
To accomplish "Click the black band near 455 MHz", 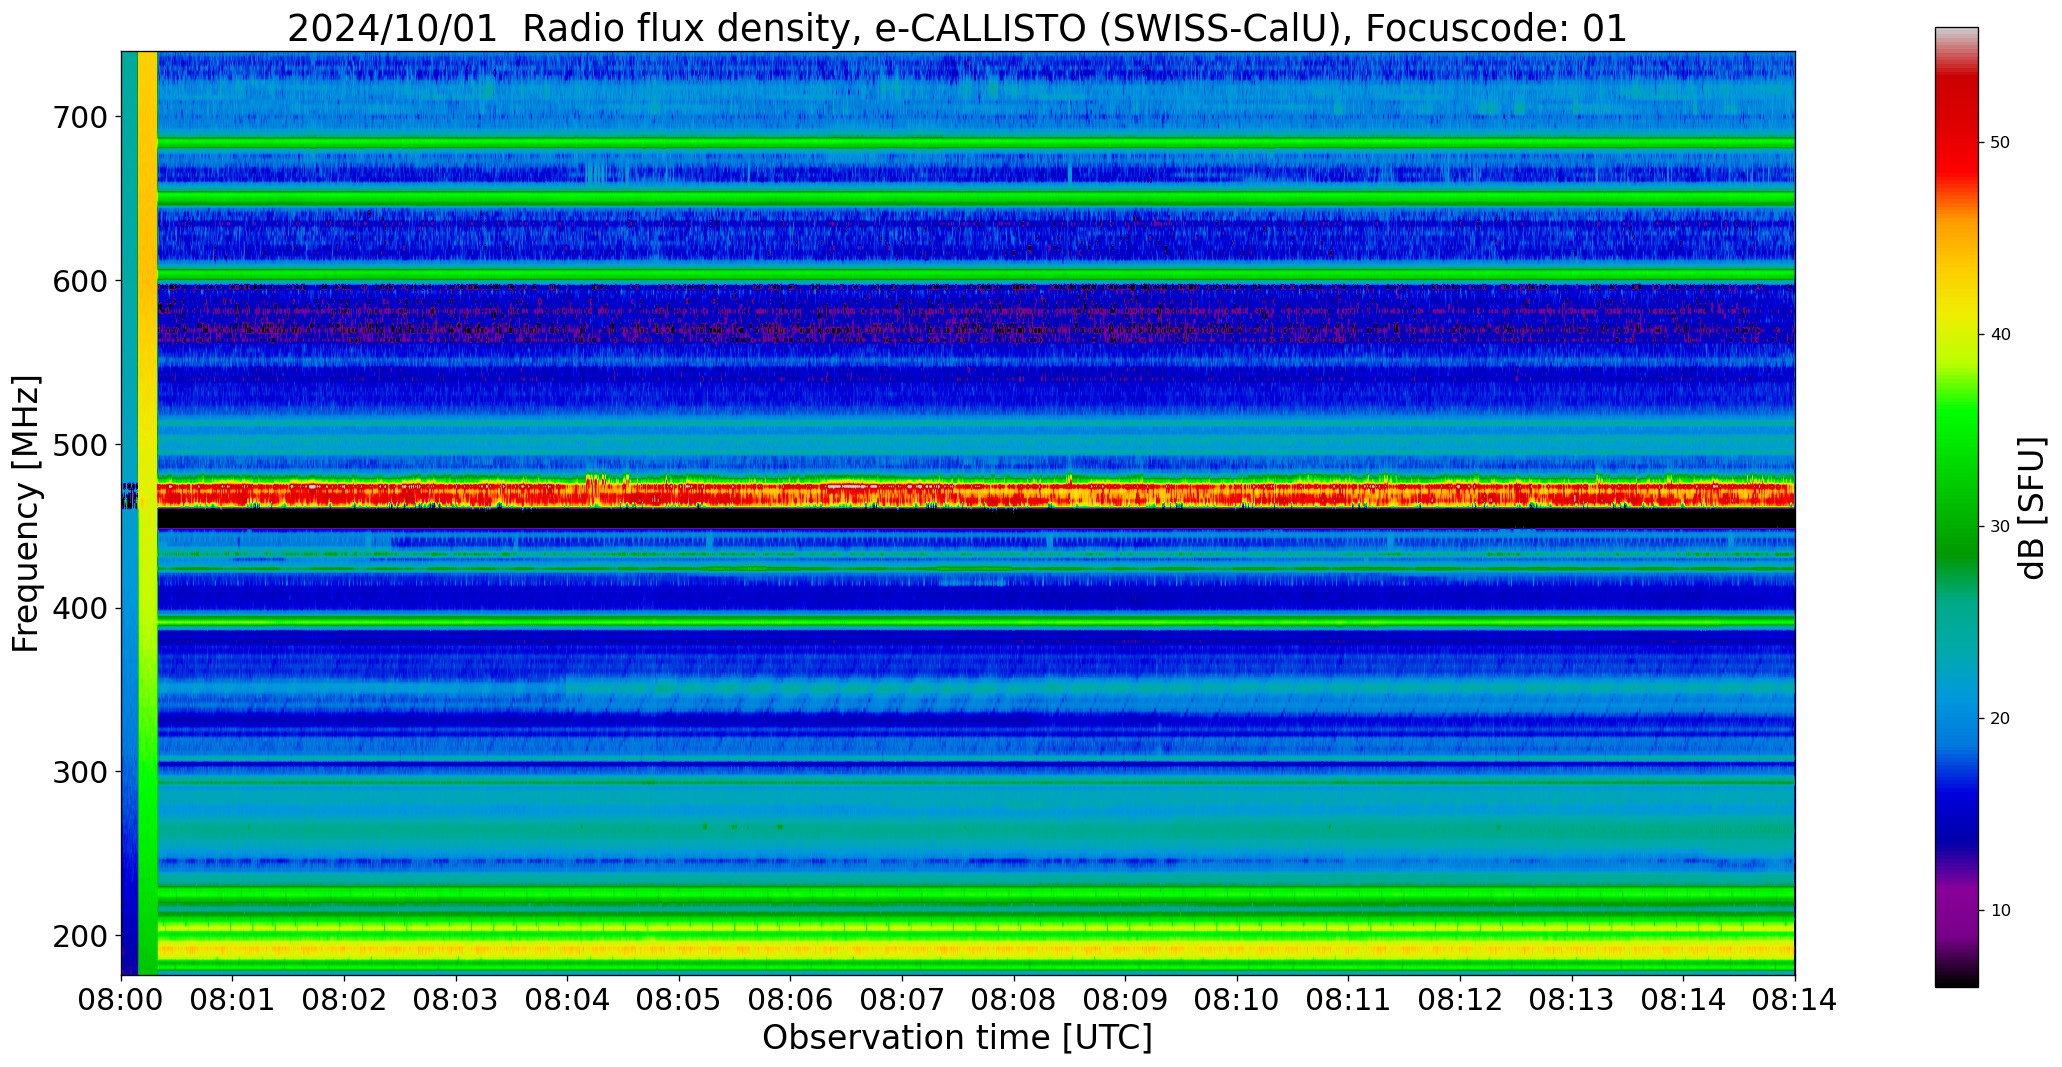I will point(975,518).
